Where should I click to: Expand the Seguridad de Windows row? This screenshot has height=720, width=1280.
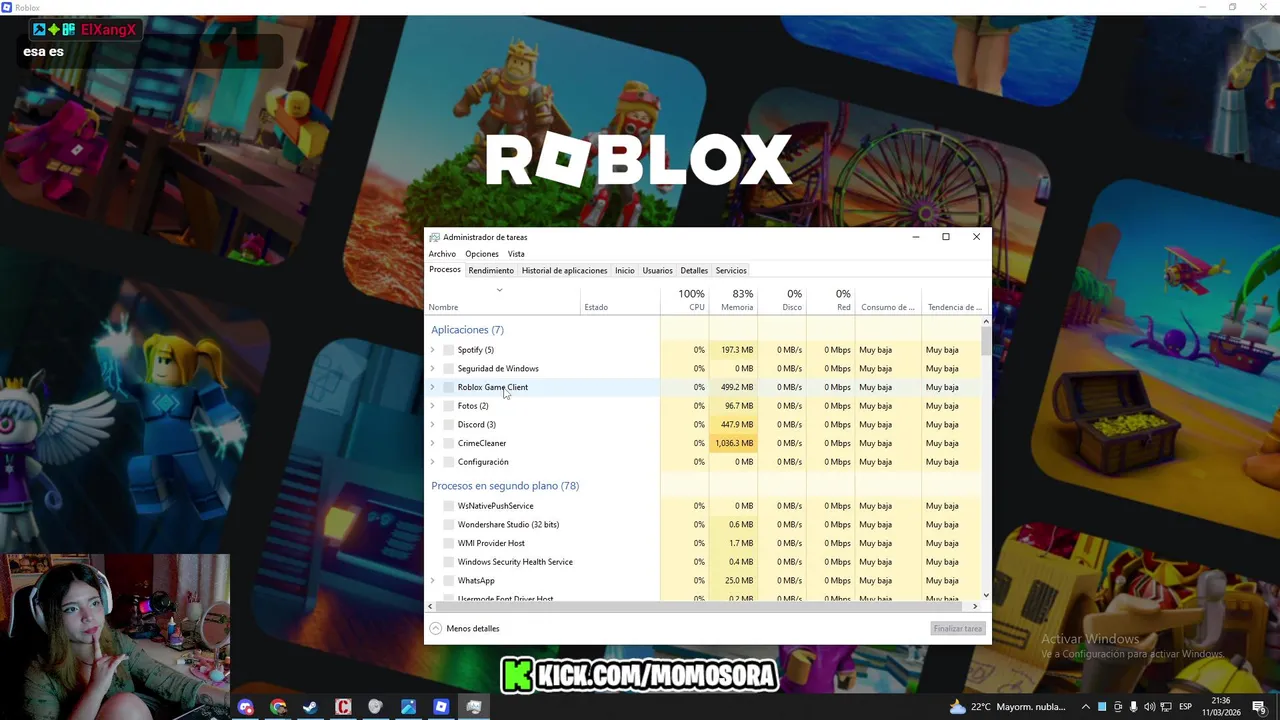pyautogui.click(x=433, y=369)
